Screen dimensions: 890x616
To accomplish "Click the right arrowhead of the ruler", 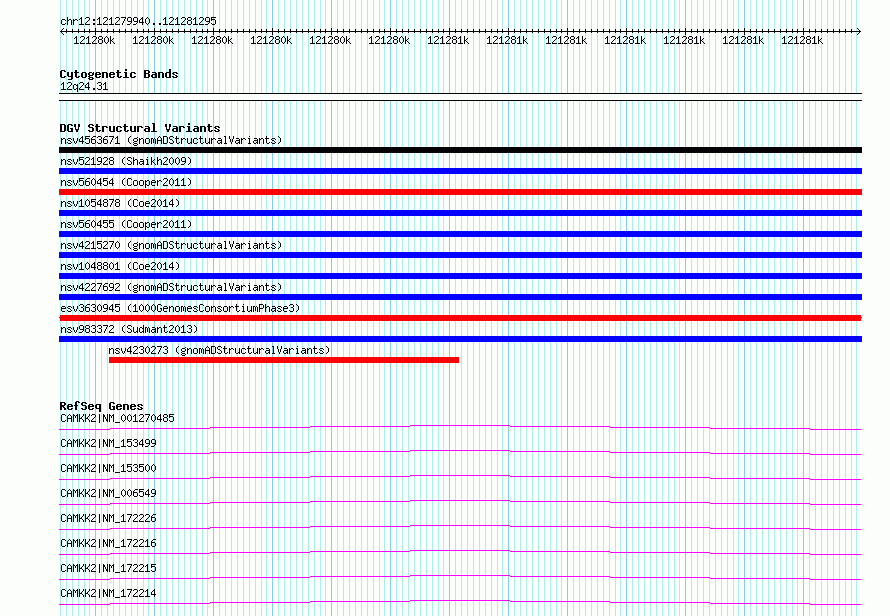I will point(859,31).
